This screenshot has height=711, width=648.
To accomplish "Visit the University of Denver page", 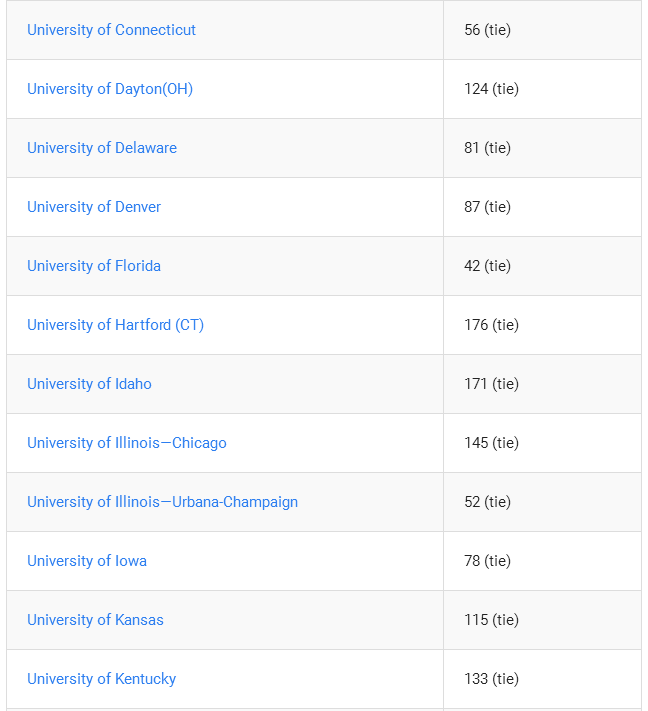I will coord(94,207).
